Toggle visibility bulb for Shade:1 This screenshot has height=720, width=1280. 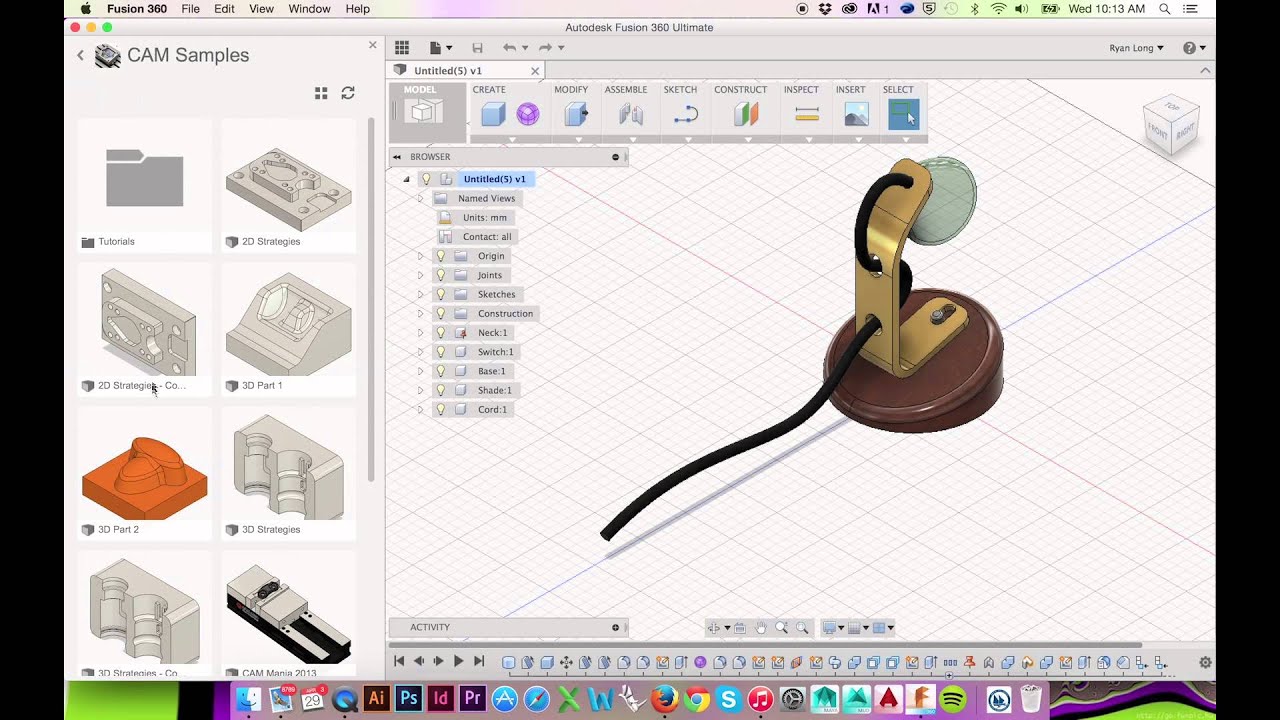(x=440, y=390)
